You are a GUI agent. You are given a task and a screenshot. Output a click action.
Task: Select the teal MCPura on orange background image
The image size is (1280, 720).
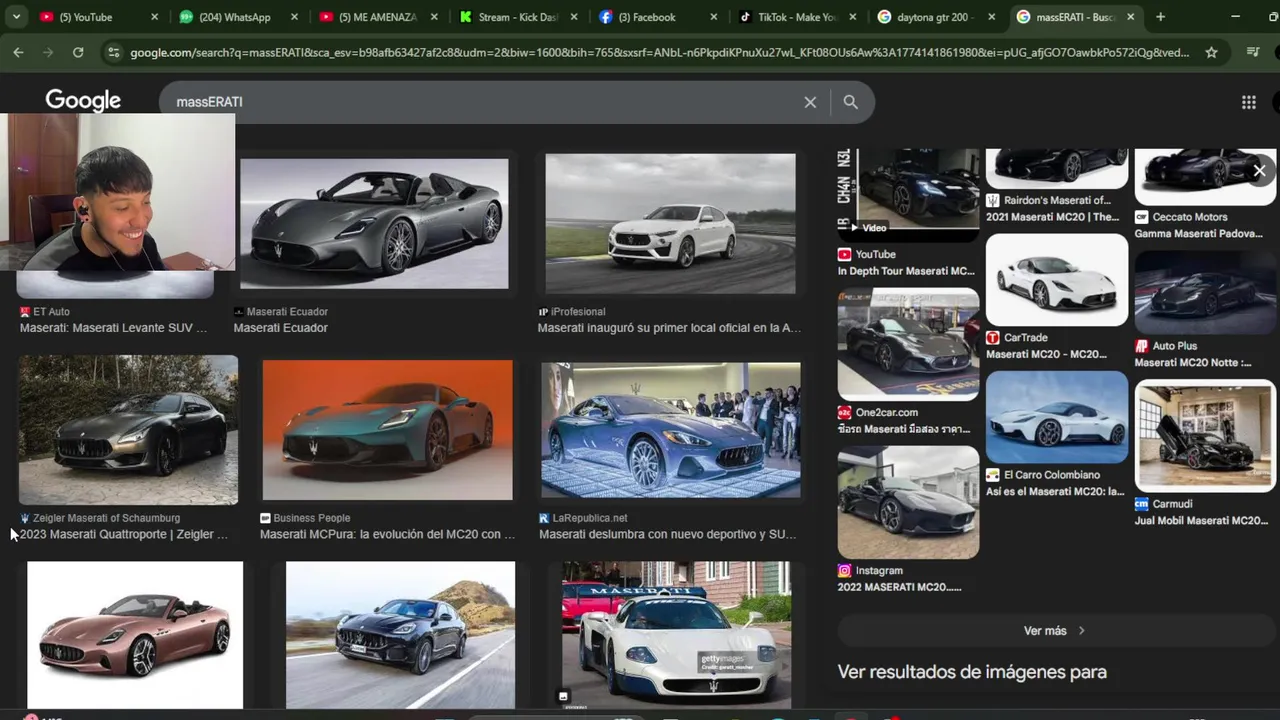[387, 430]
